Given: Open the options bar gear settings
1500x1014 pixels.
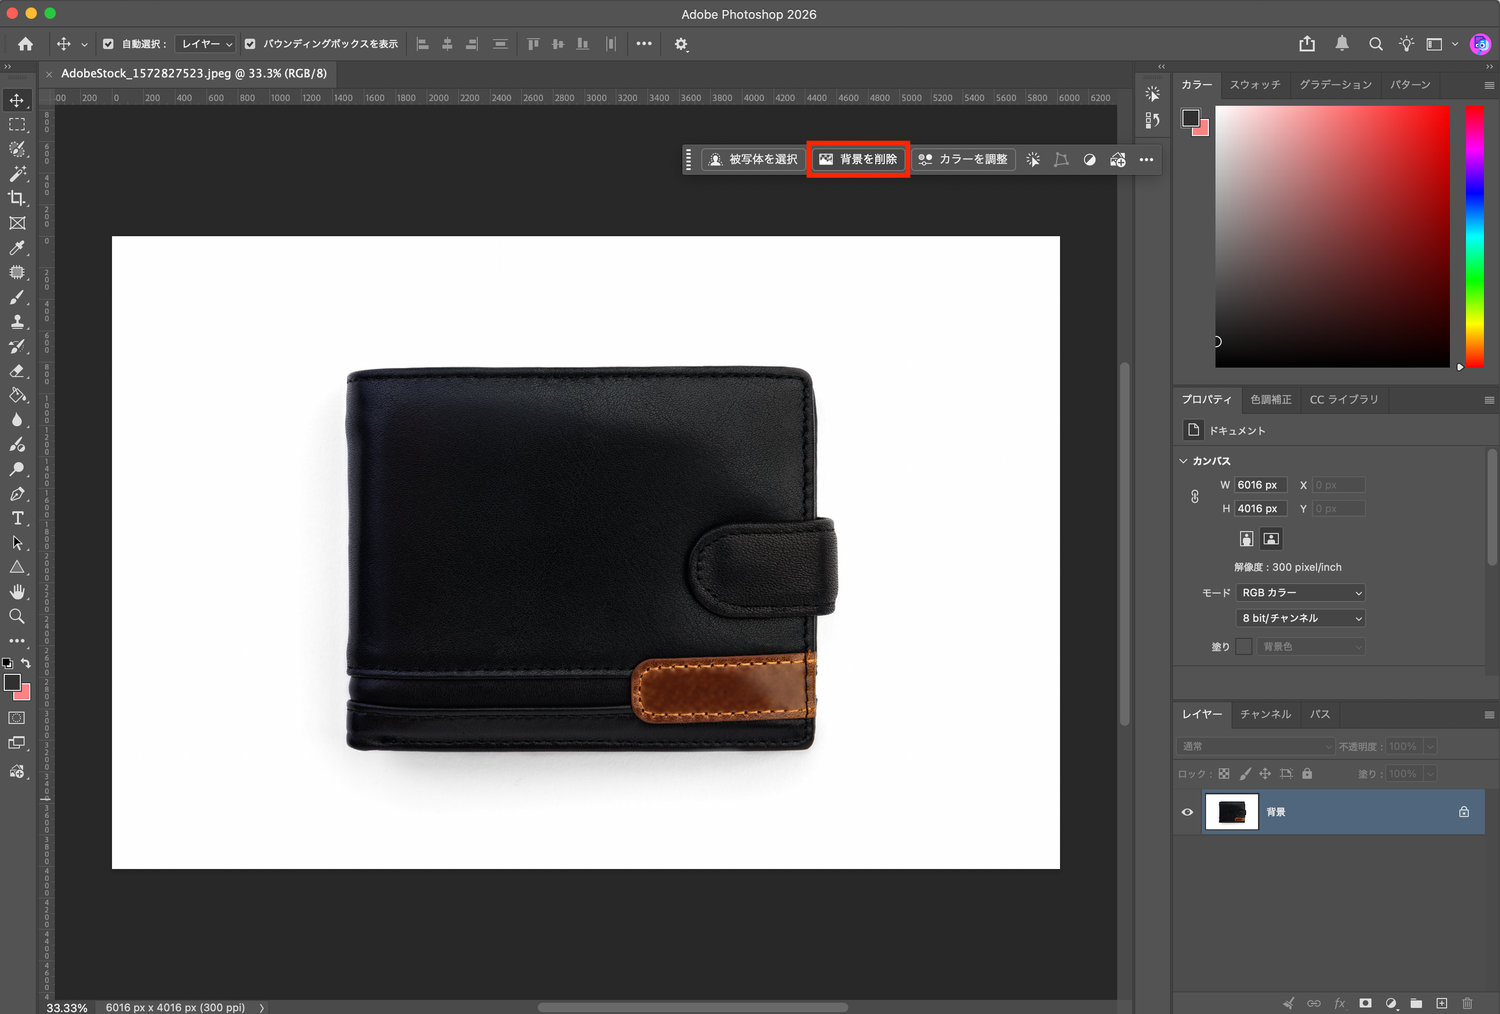Looking at the screenshot, I should (681, 44).
